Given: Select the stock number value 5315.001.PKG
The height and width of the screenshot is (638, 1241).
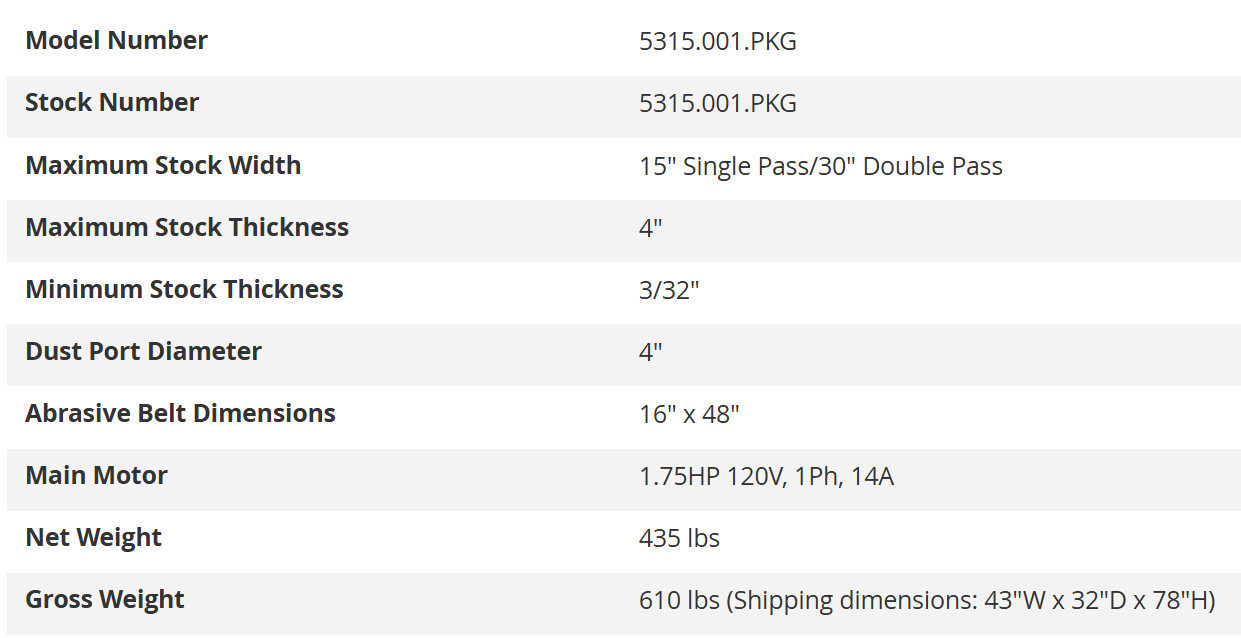Looking at the screenshot, I should tap(717, 104).
